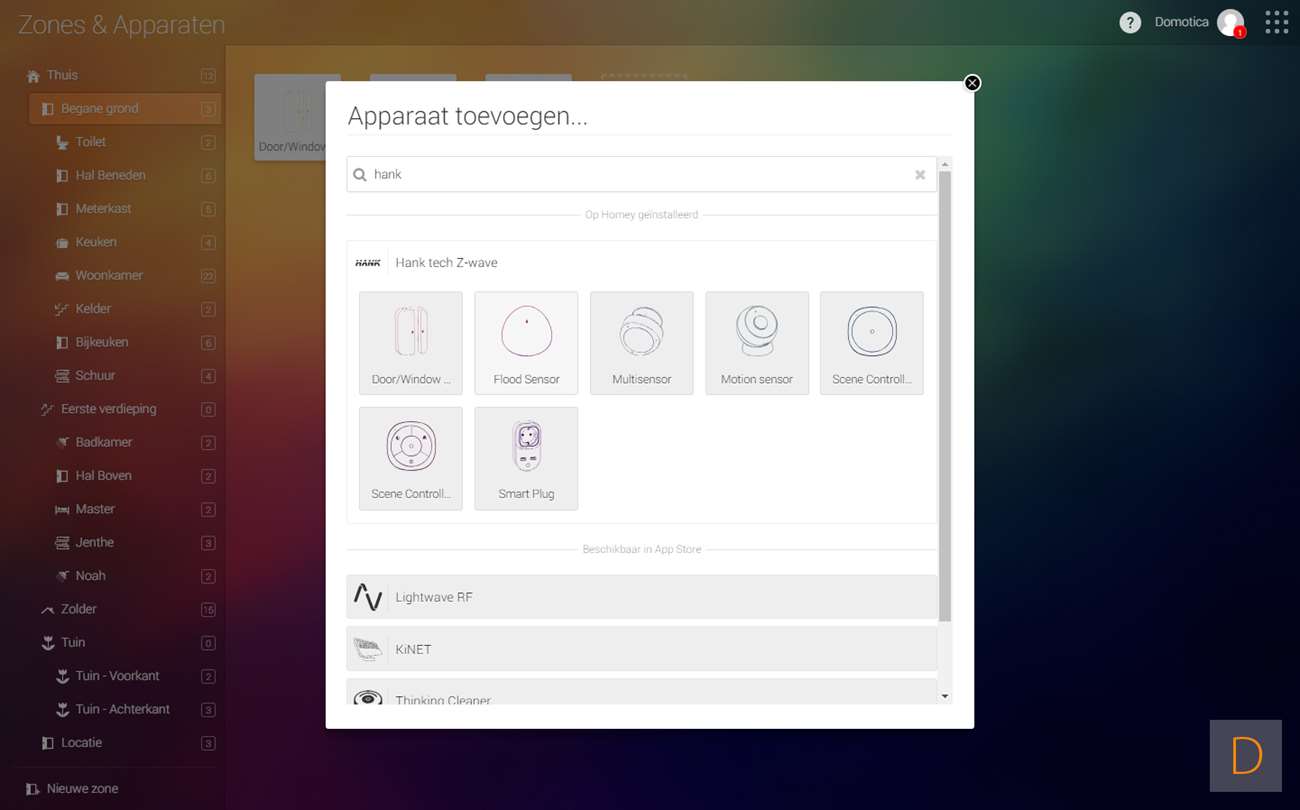Open the help question mark icon
Viewport: 1300px width, 810px height.
1130,23
